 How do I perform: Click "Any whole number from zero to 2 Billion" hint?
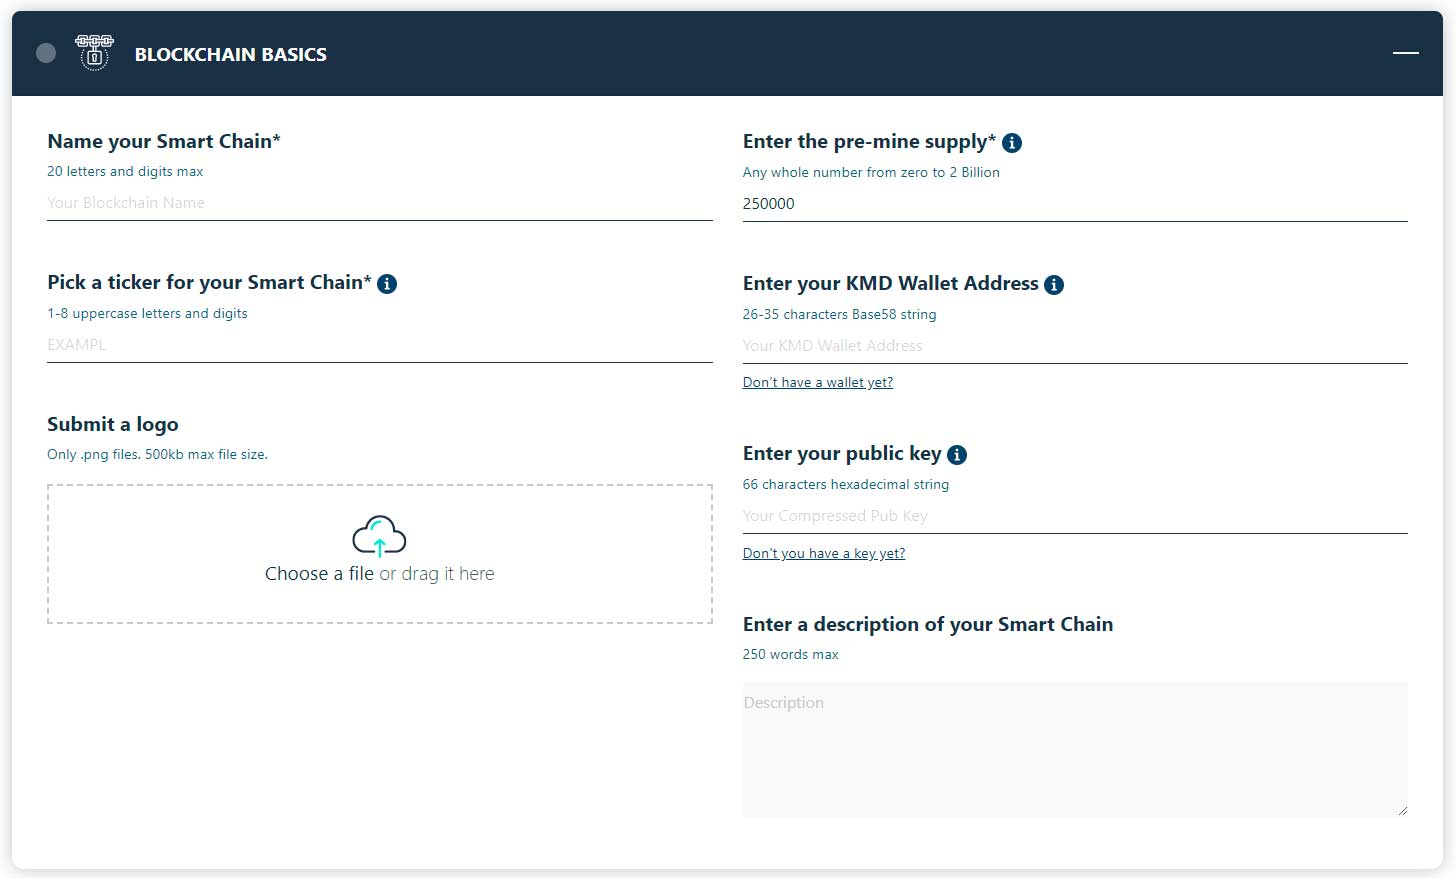click(871, 172)
